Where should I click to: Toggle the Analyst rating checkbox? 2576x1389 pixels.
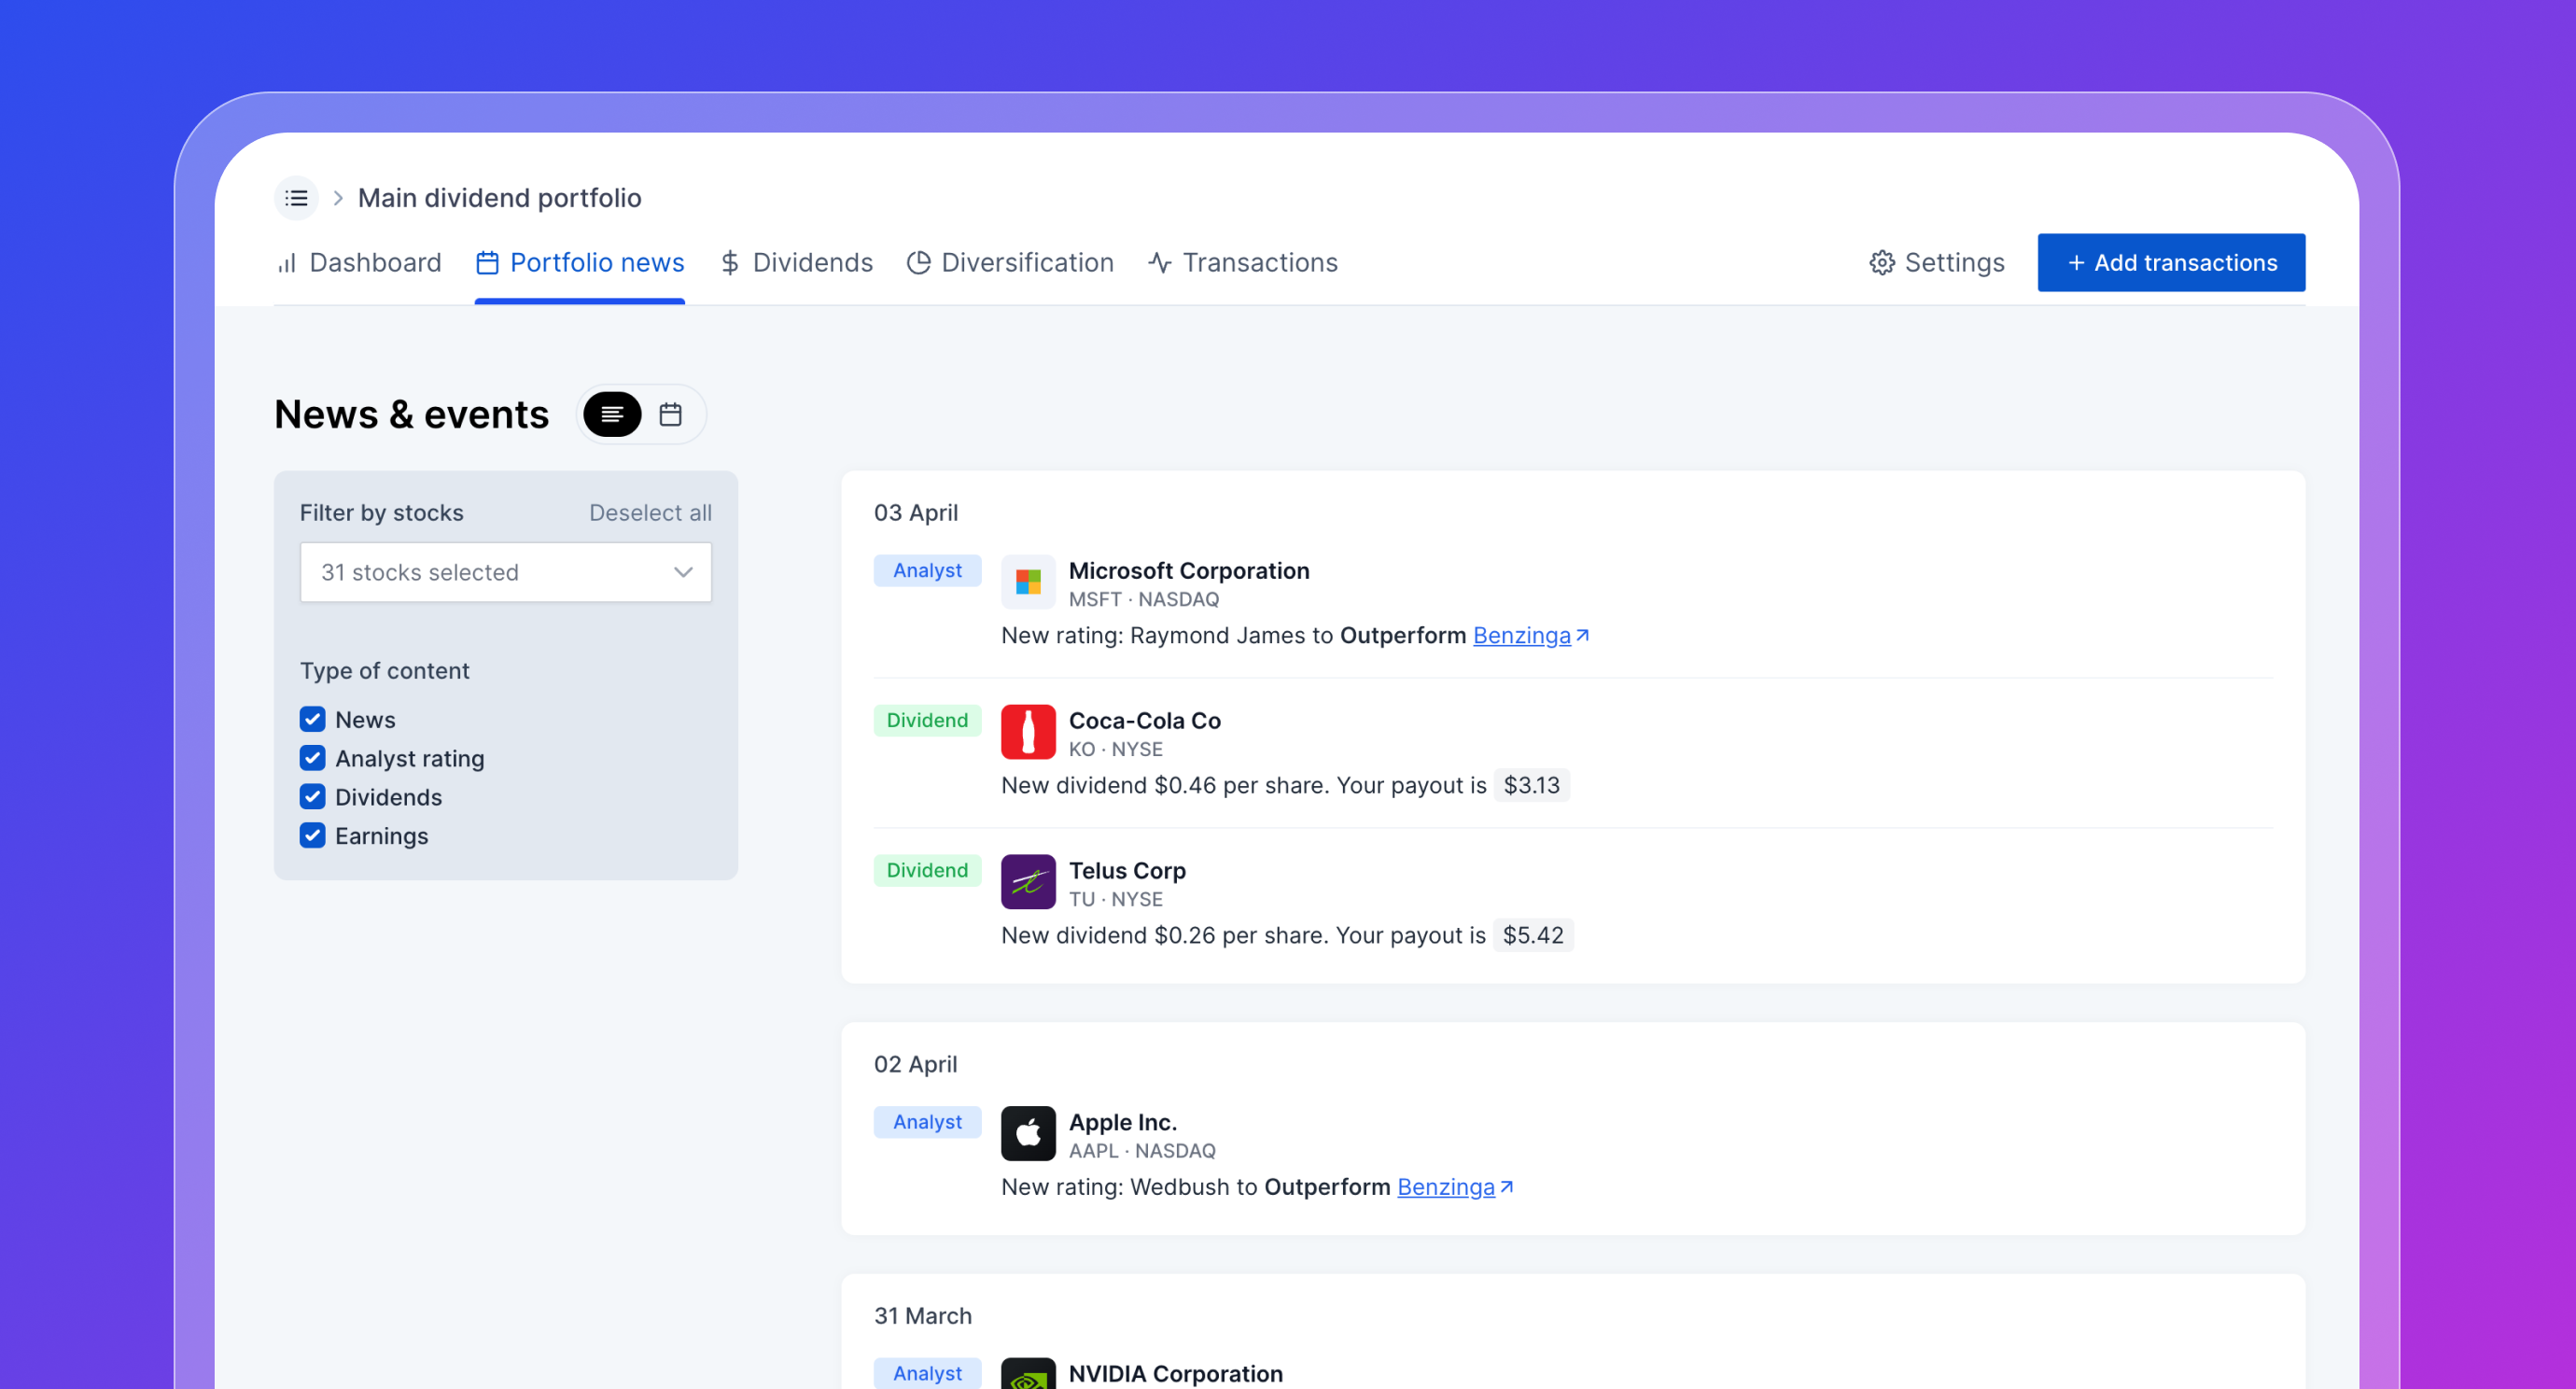click(312, 758)
